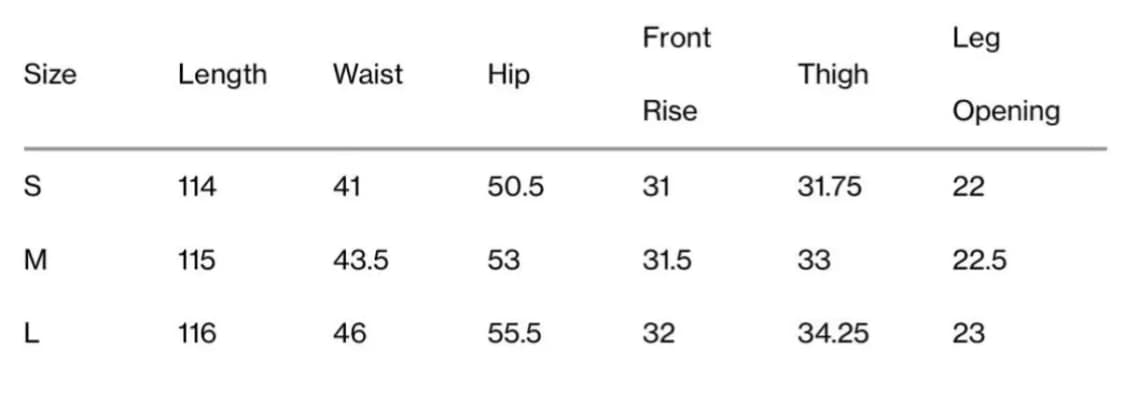Select the 34.25 thigh value
Screen dimensions: 1125x409
(833, 333)
